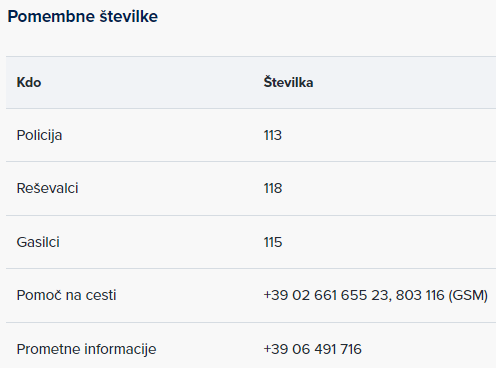This screenshot has width=496, height=368.
Task: Click the +39 prefix of the traffic info number
Action: [276, 349]
